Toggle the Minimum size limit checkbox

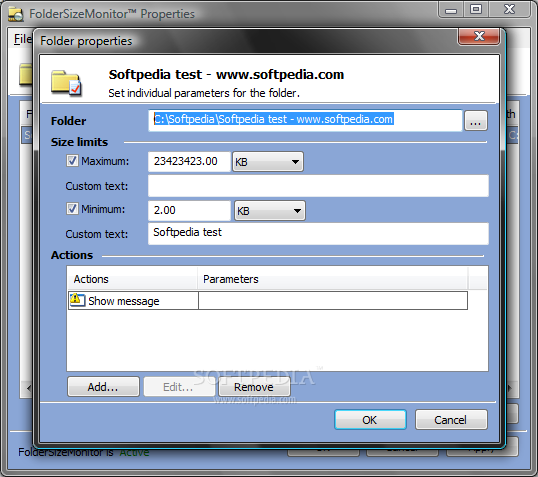pyautogui.click(x=72, y=209)
